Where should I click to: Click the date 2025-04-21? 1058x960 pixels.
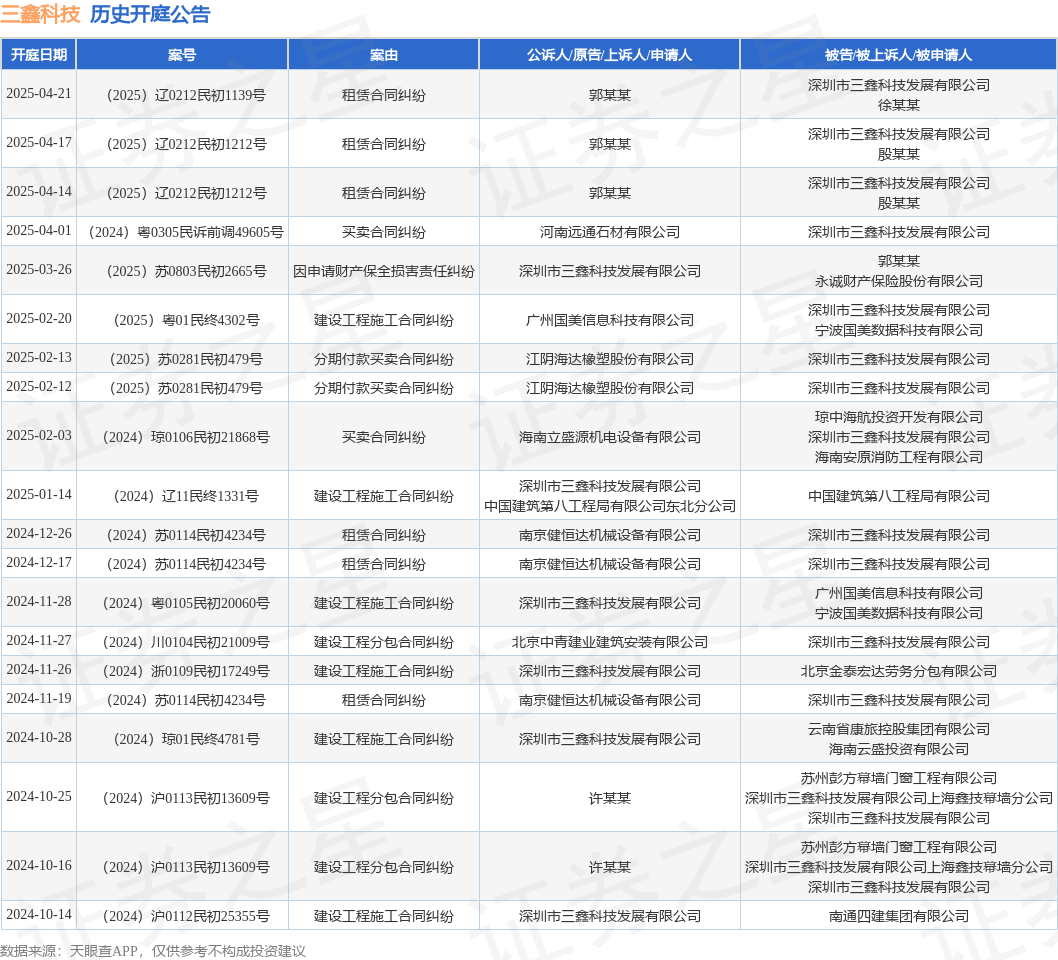click(38, 94)
